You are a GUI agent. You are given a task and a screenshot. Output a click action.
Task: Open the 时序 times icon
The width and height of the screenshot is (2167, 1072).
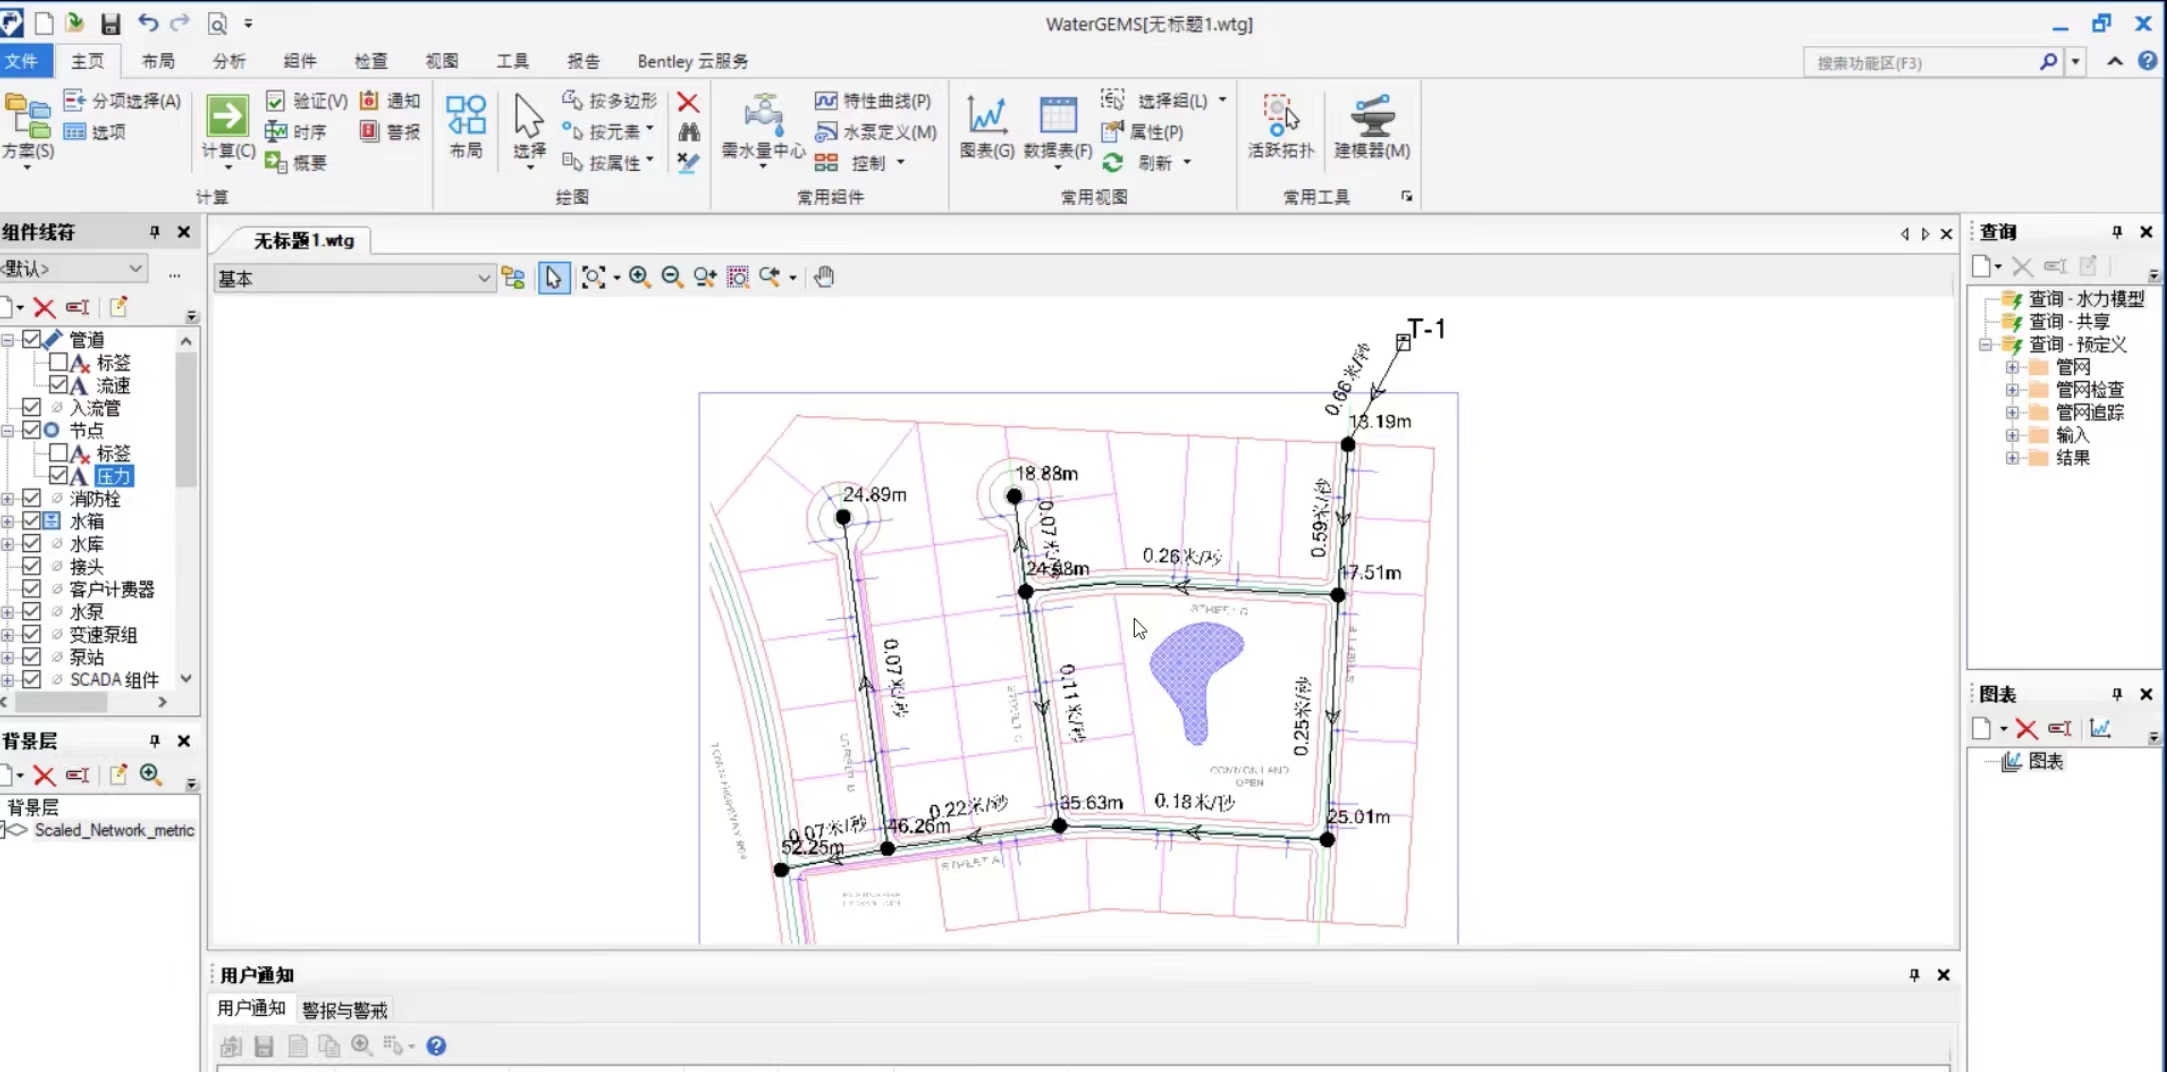(275, 131)
